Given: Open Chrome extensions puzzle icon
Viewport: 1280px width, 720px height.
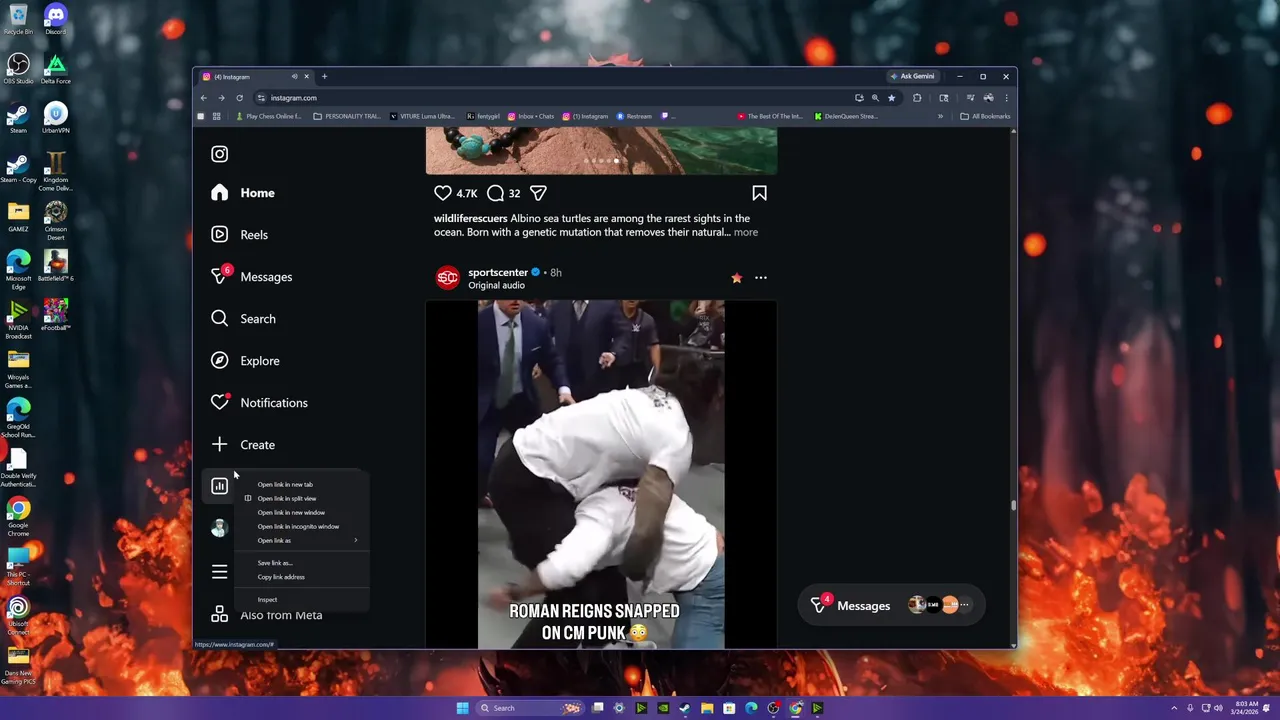Looking at the screenshot, I should point(917,98).
